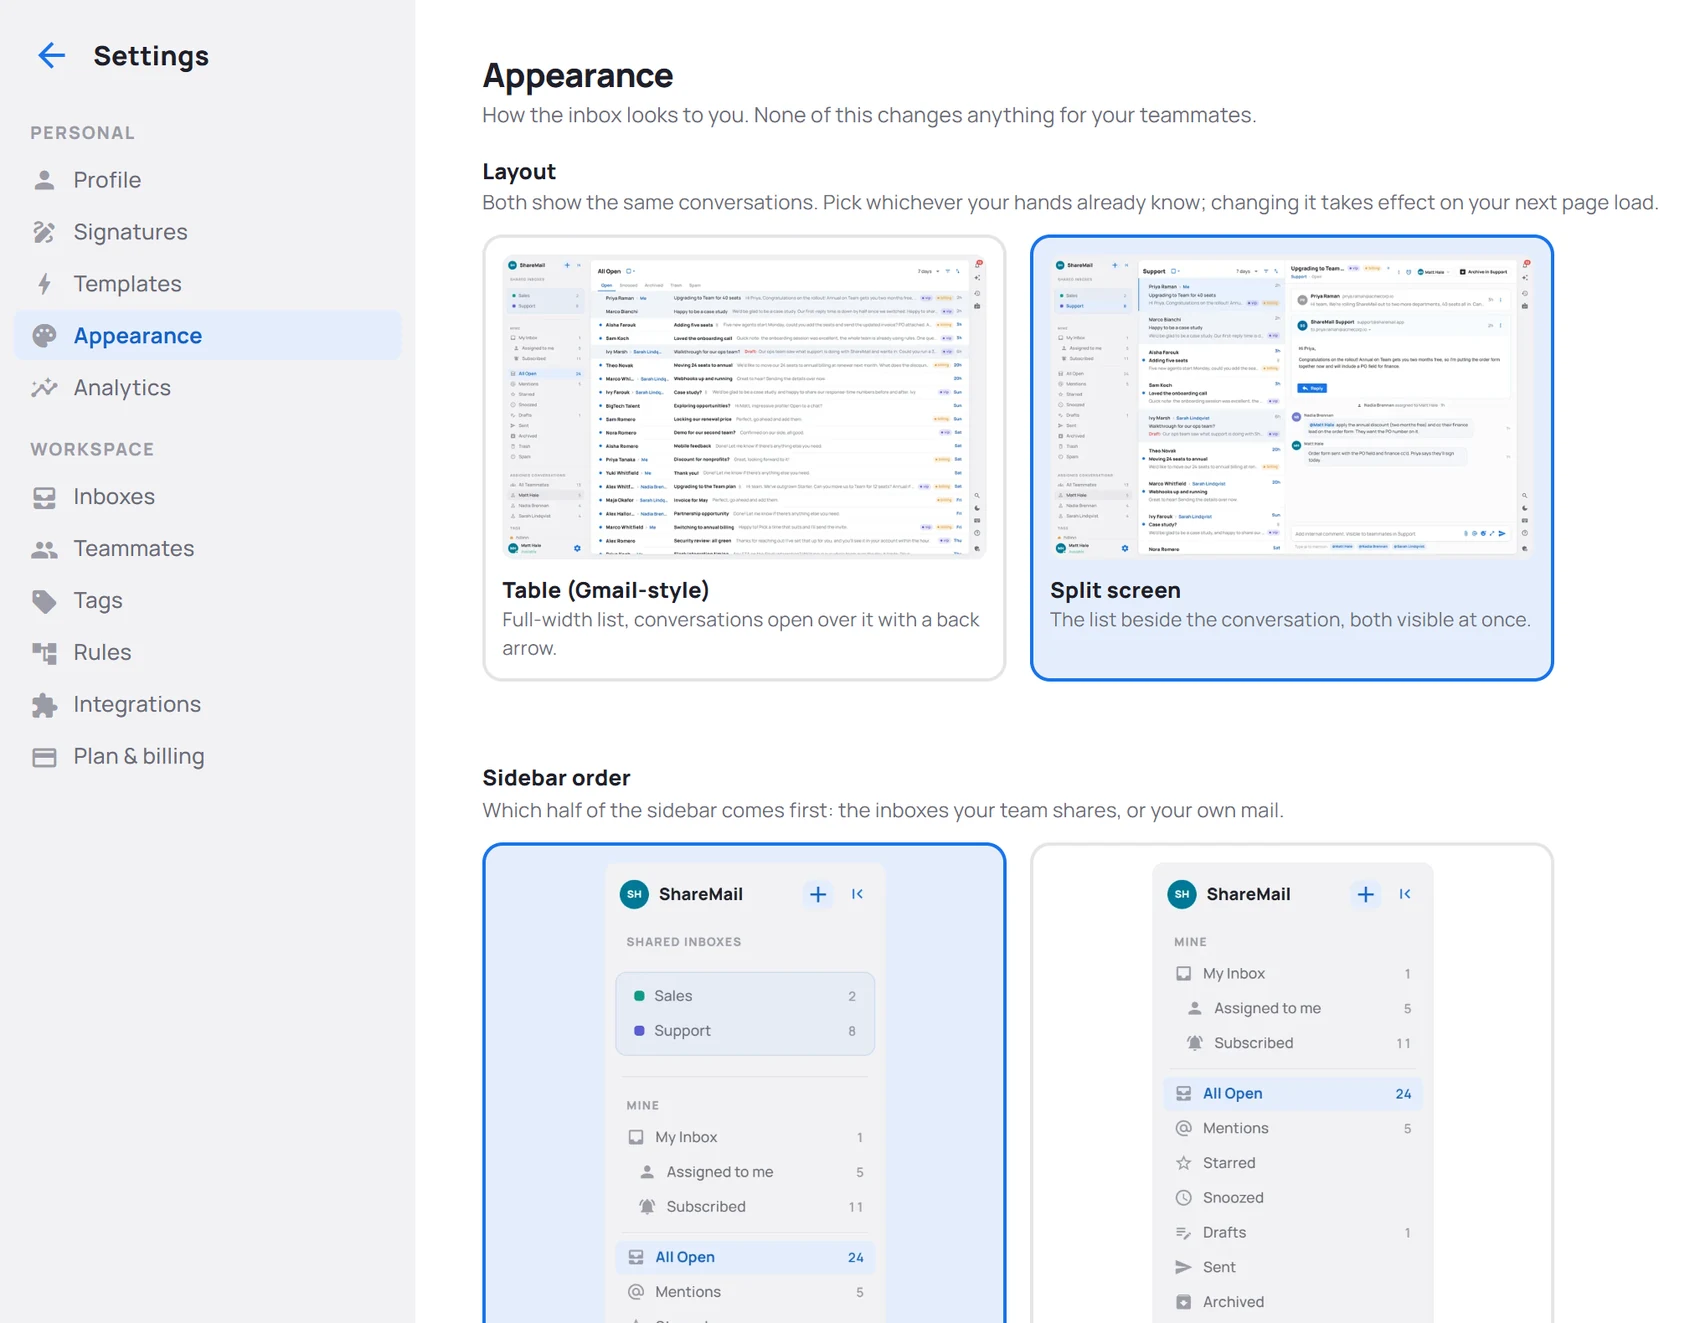Click Support inbox row in preview
The image size is (1700, 1323).
tap(745, 1031)
